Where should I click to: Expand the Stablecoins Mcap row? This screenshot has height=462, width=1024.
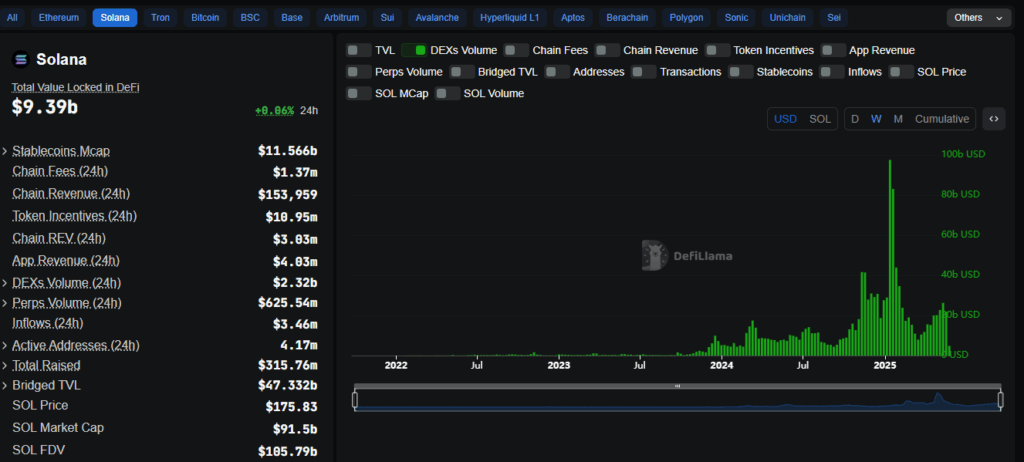(x=5, y=152)
